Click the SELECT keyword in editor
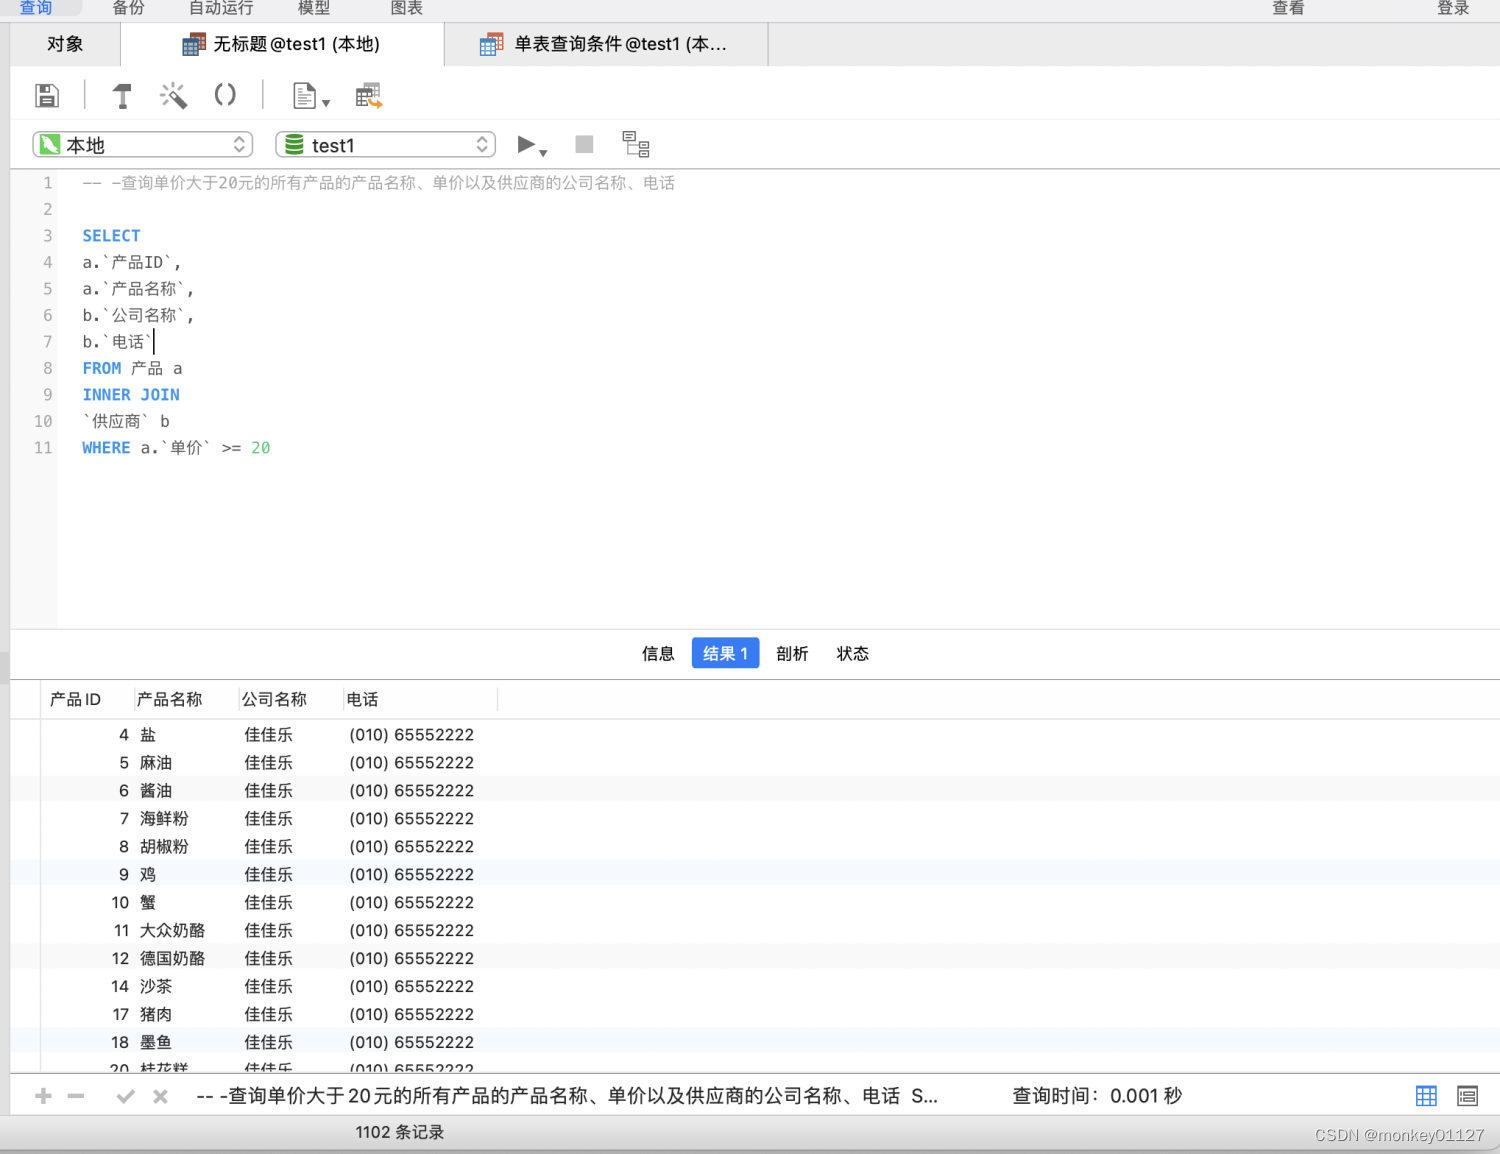Viewport: 1500px width, 1154px height. [x=111, y=236]
